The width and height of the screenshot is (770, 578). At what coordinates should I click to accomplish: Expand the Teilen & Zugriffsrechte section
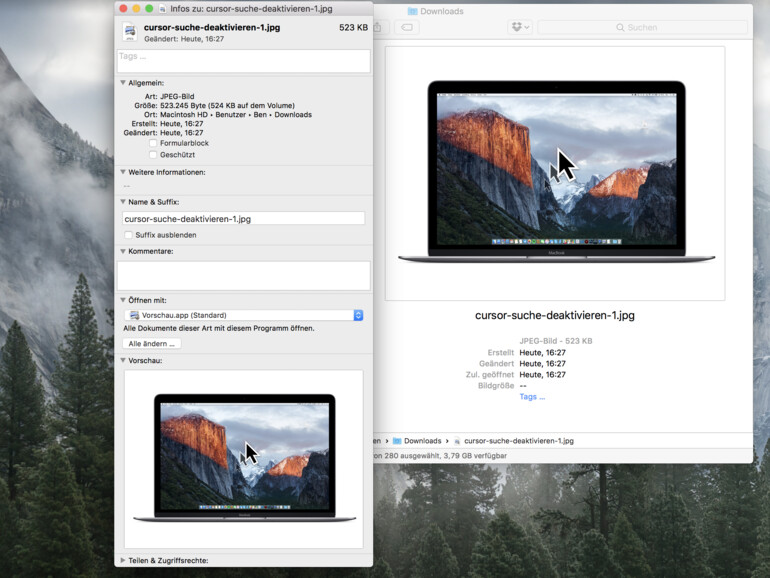(123, 560)
